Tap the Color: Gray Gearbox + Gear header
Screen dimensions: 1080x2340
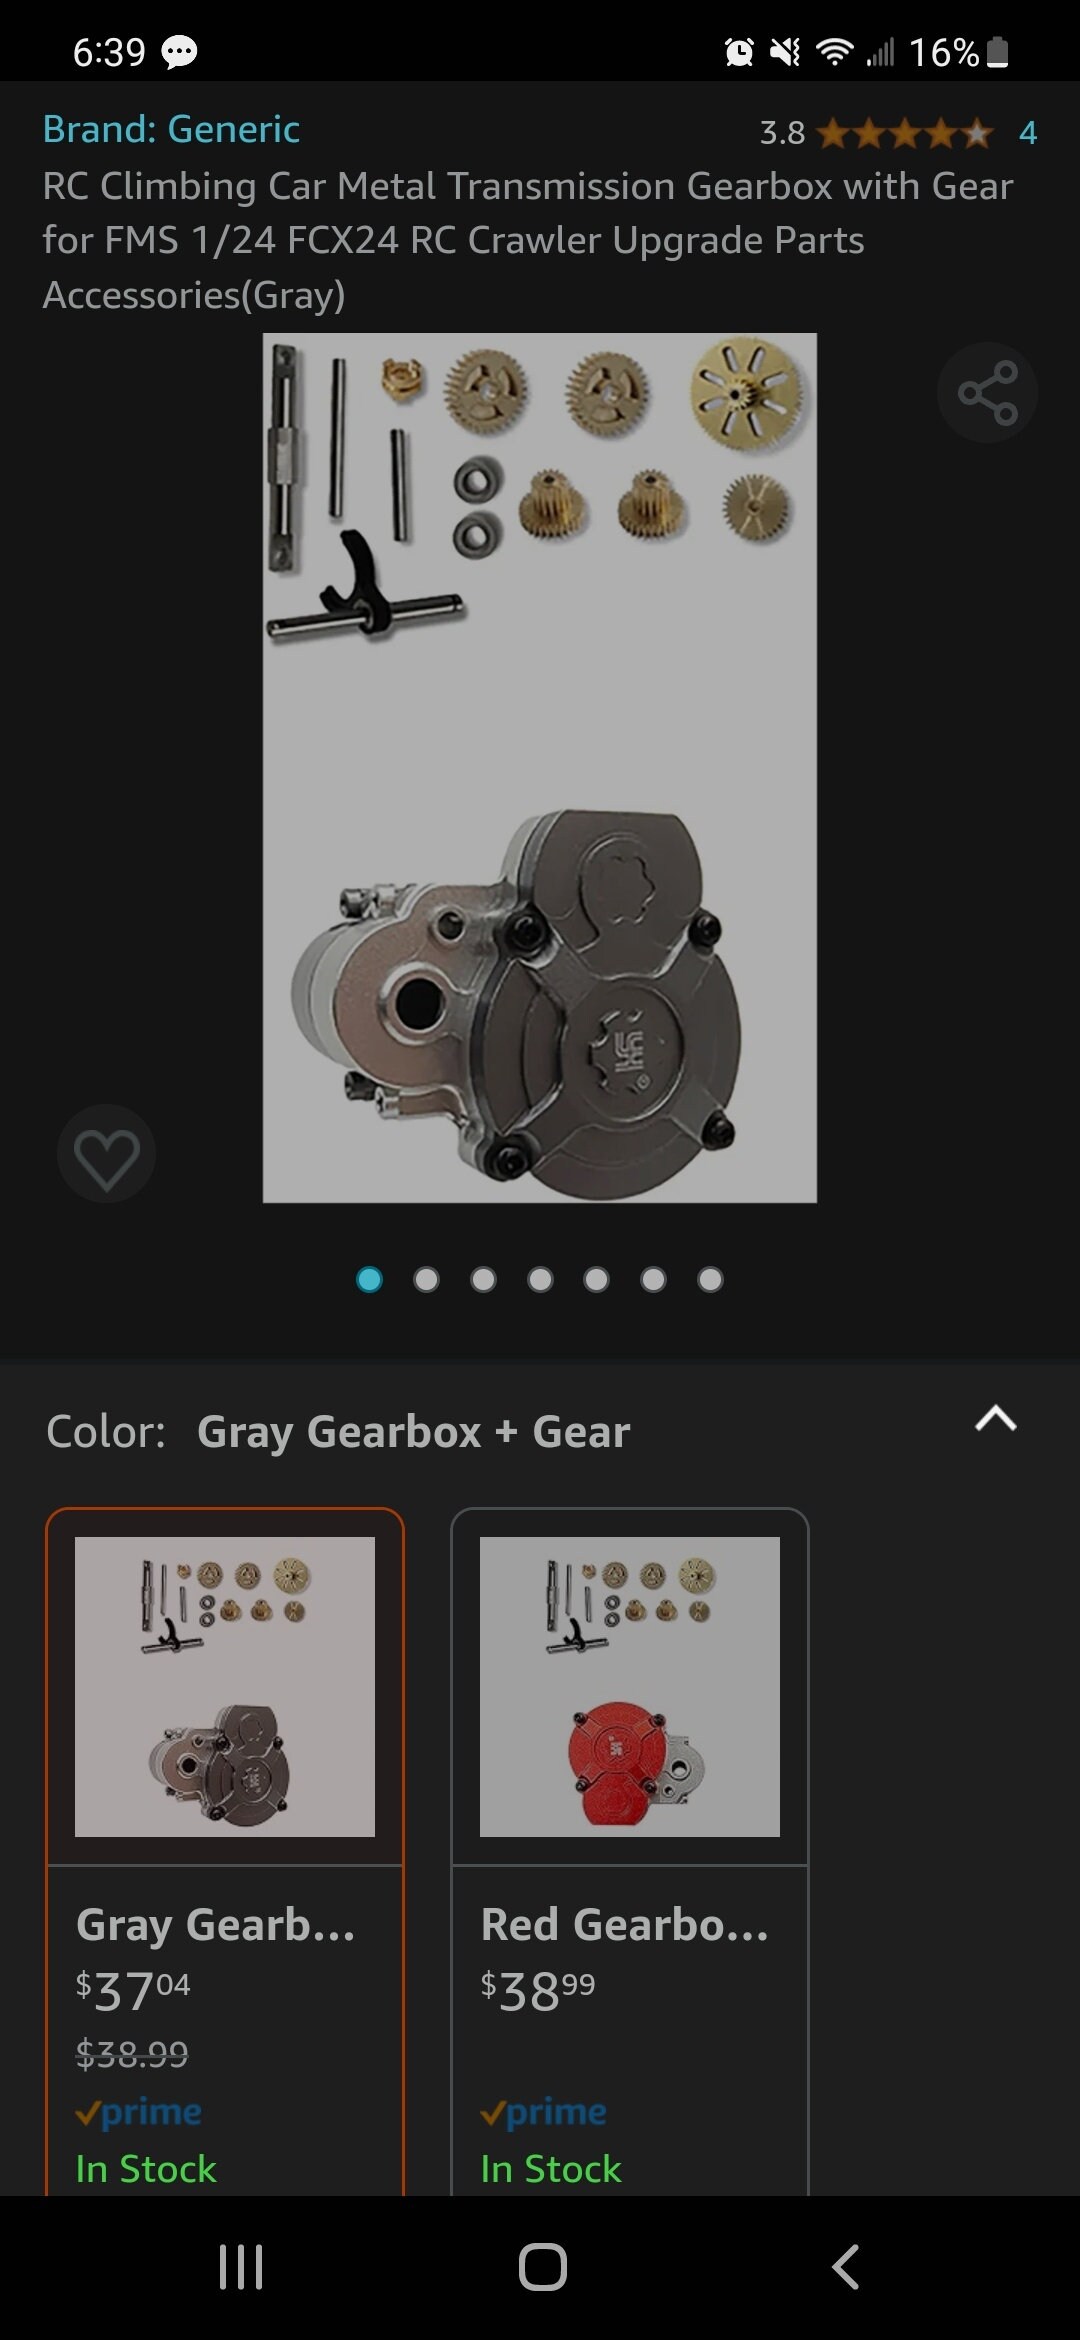338,1432
